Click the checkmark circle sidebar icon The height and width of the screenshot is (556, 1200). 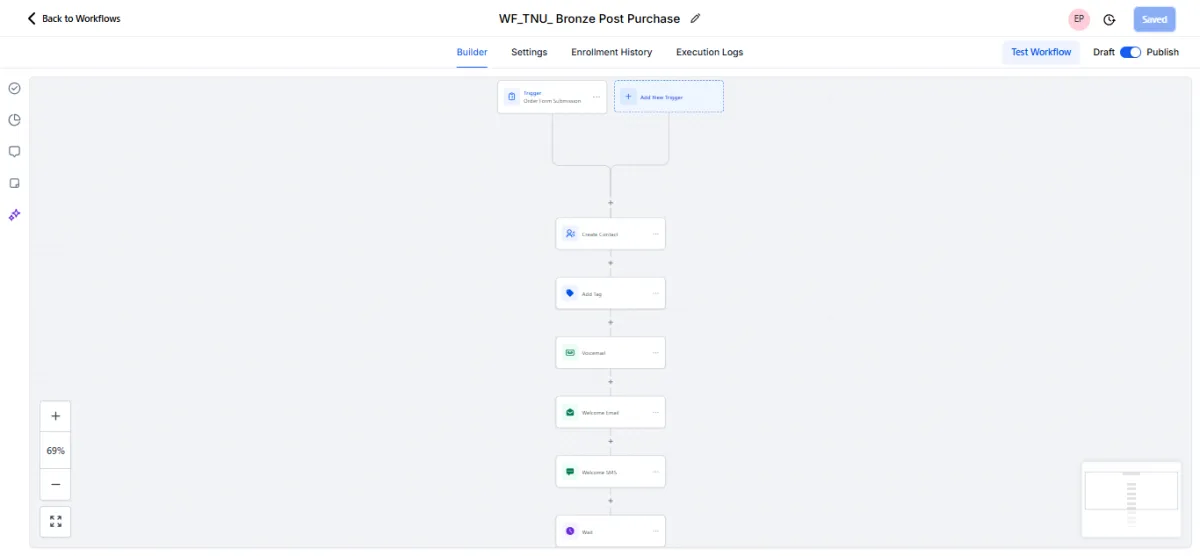pos(15,88)
